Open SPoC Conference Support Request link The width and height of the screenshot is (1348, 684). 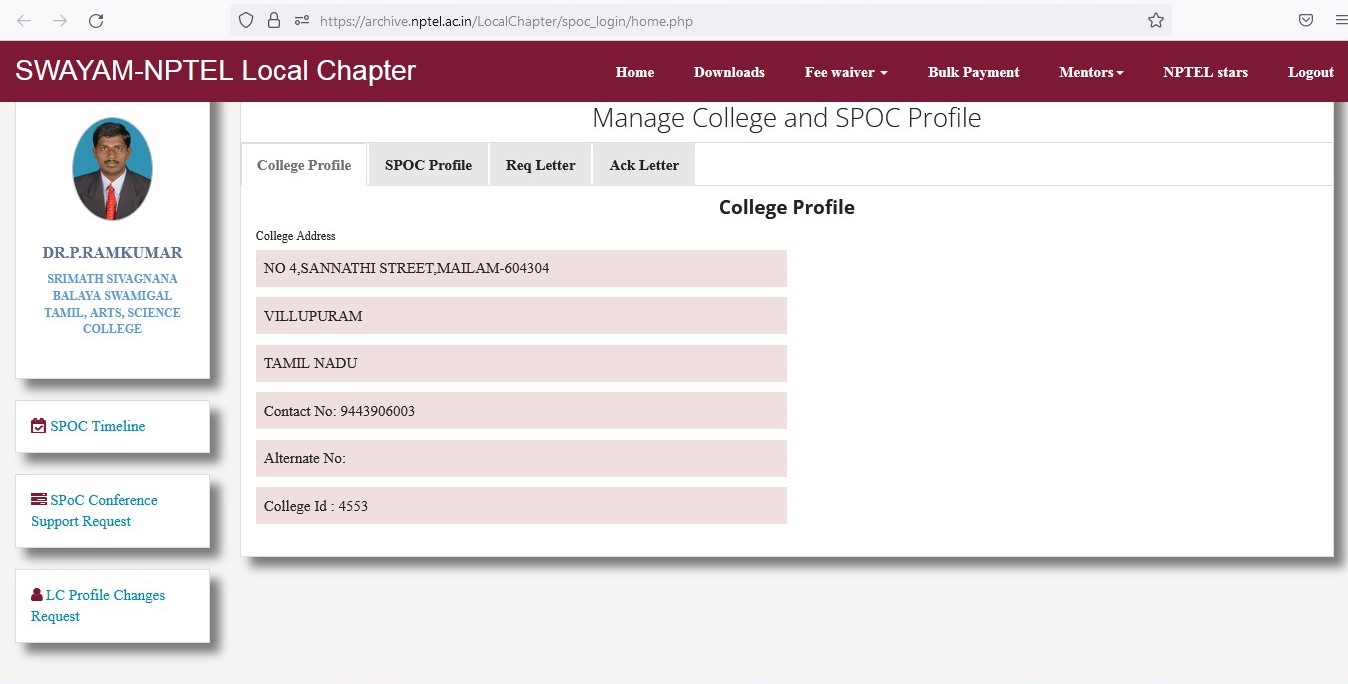click(94, 510)
